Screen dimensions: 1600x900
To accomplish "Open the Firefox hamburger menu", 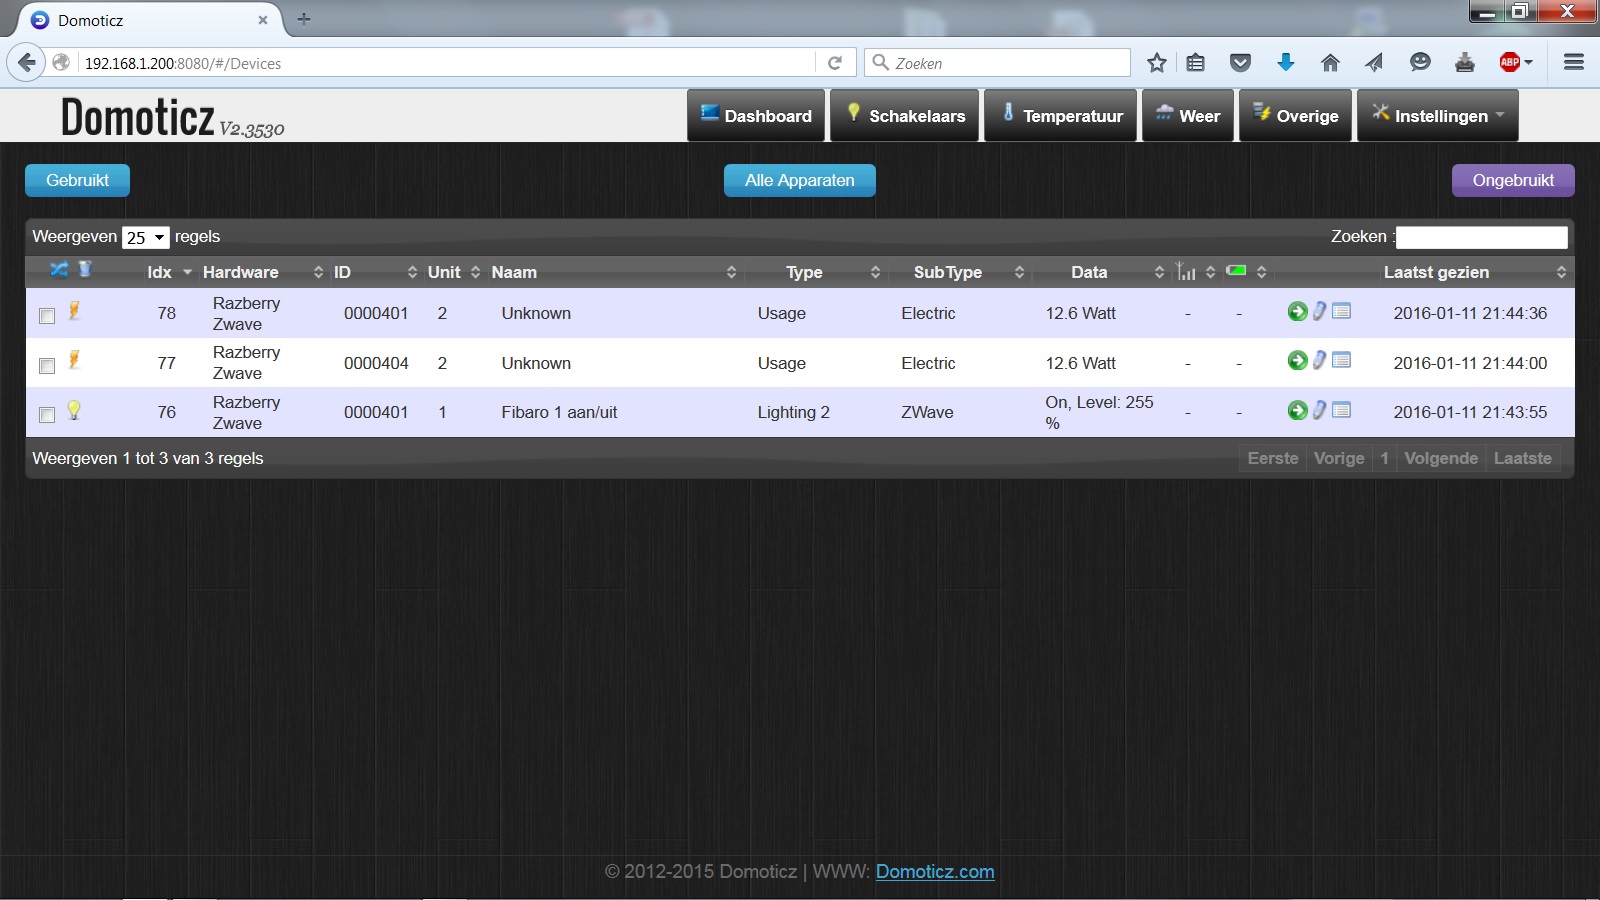I will pyautogui.click(x=1574, y=62).
